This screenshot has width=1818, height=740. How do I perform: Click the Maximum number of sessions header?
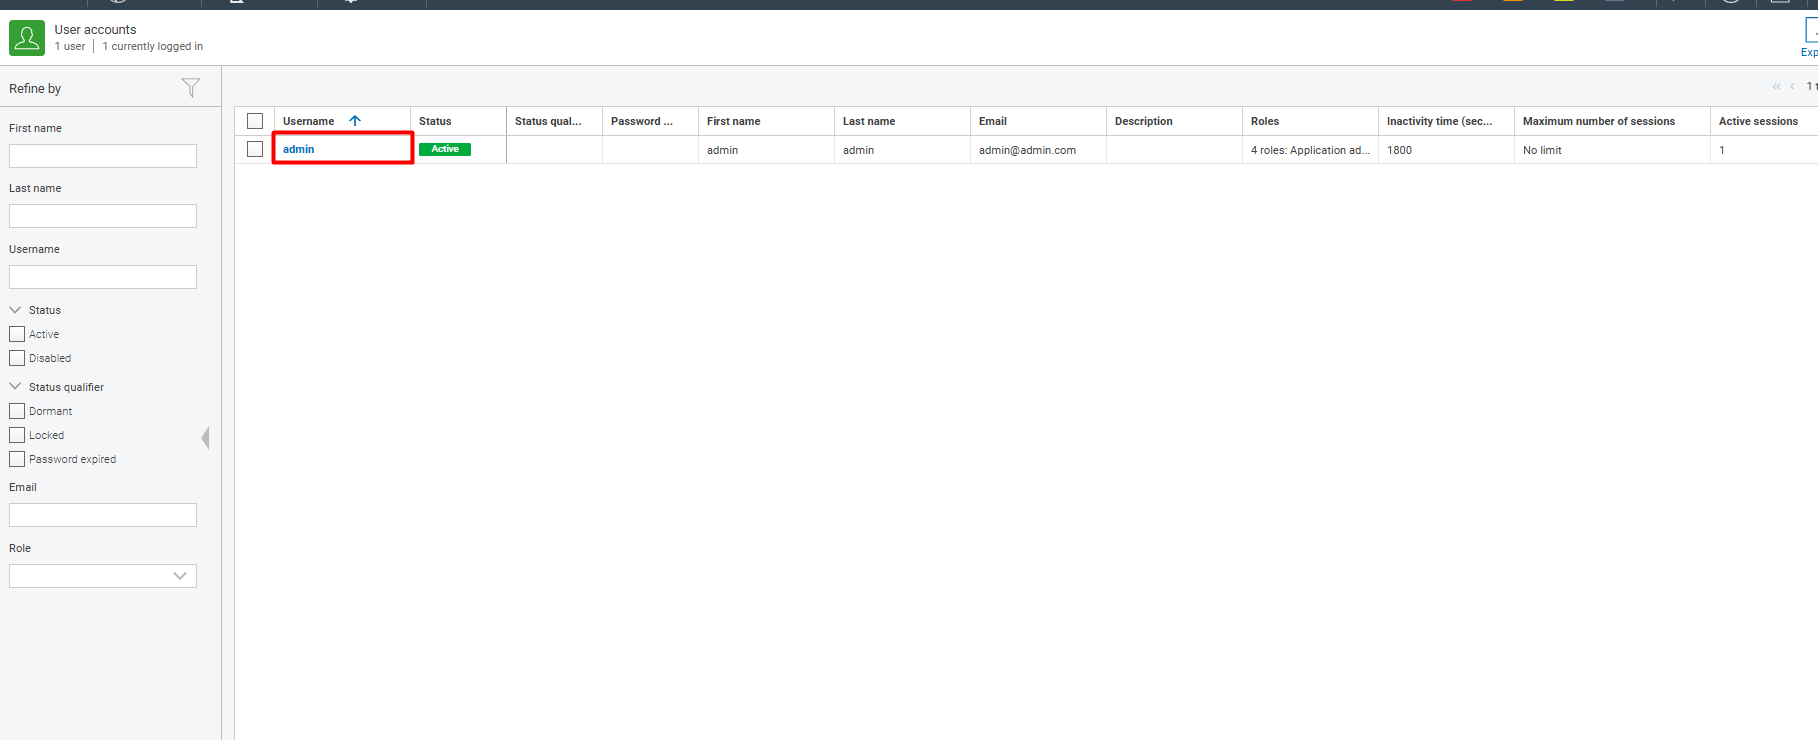(x=1612, y=121)
